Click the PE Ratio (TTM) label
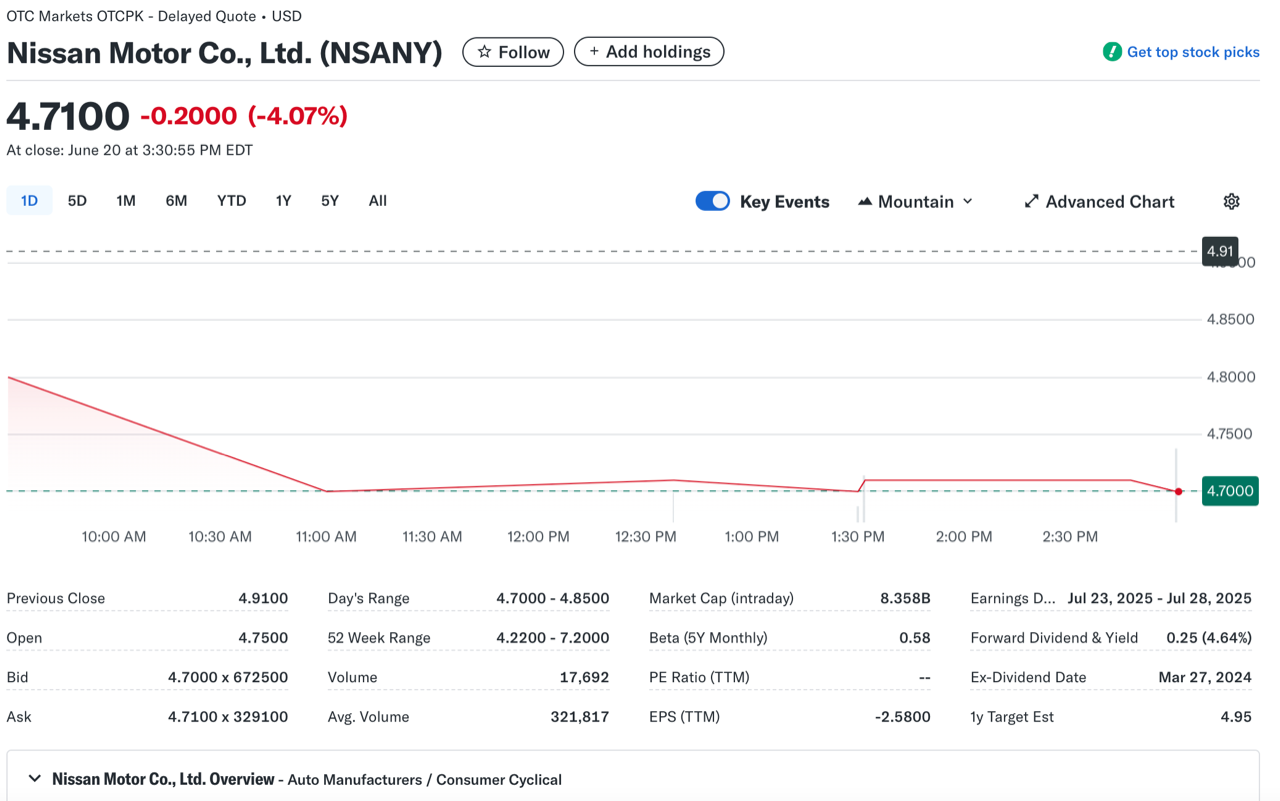Image resolution: width=1280 pixels, height=801 pixels. [698, 677]
